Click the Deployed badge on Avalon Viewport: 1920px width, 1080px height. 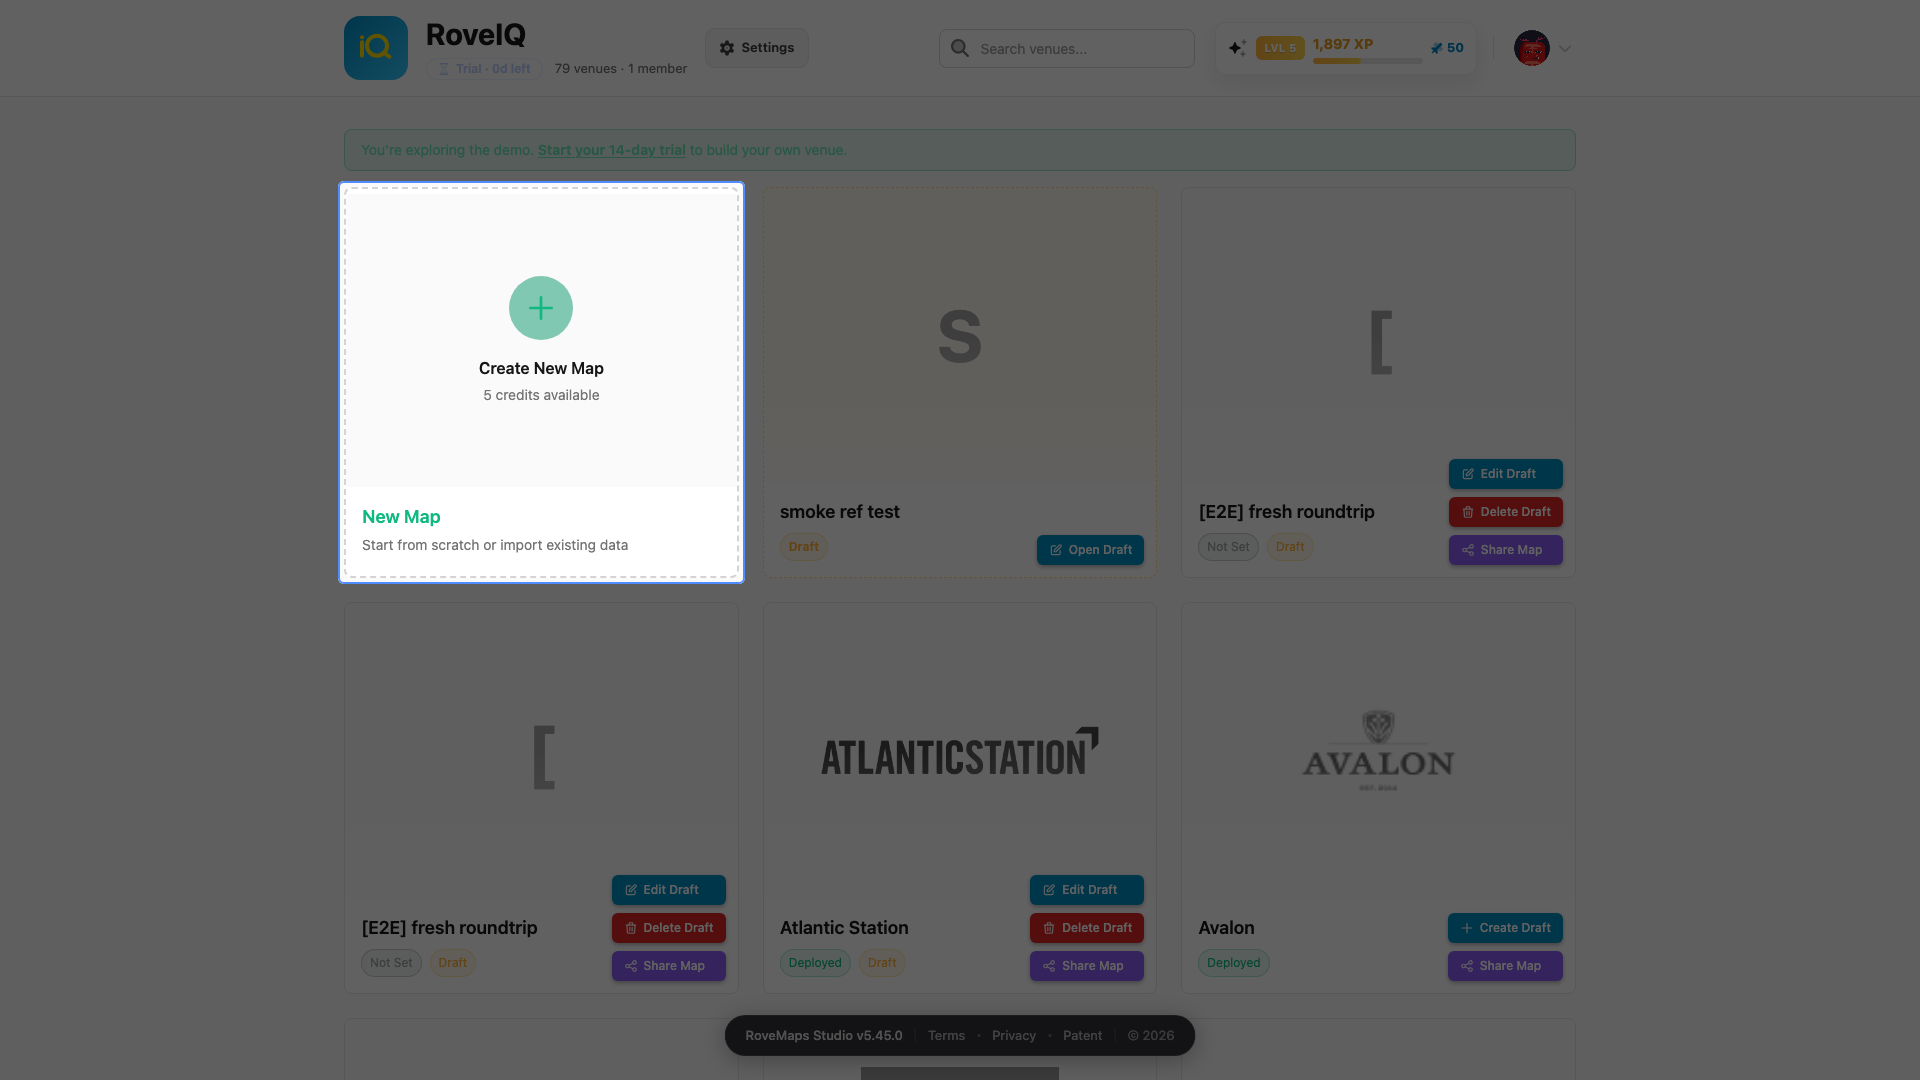click(x=1233, y=963)
